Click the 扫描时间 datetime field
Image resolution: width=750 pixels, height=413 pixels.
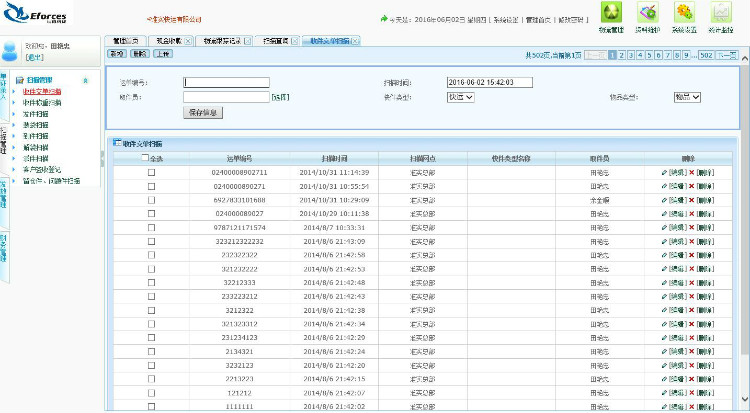click(489, 83)
